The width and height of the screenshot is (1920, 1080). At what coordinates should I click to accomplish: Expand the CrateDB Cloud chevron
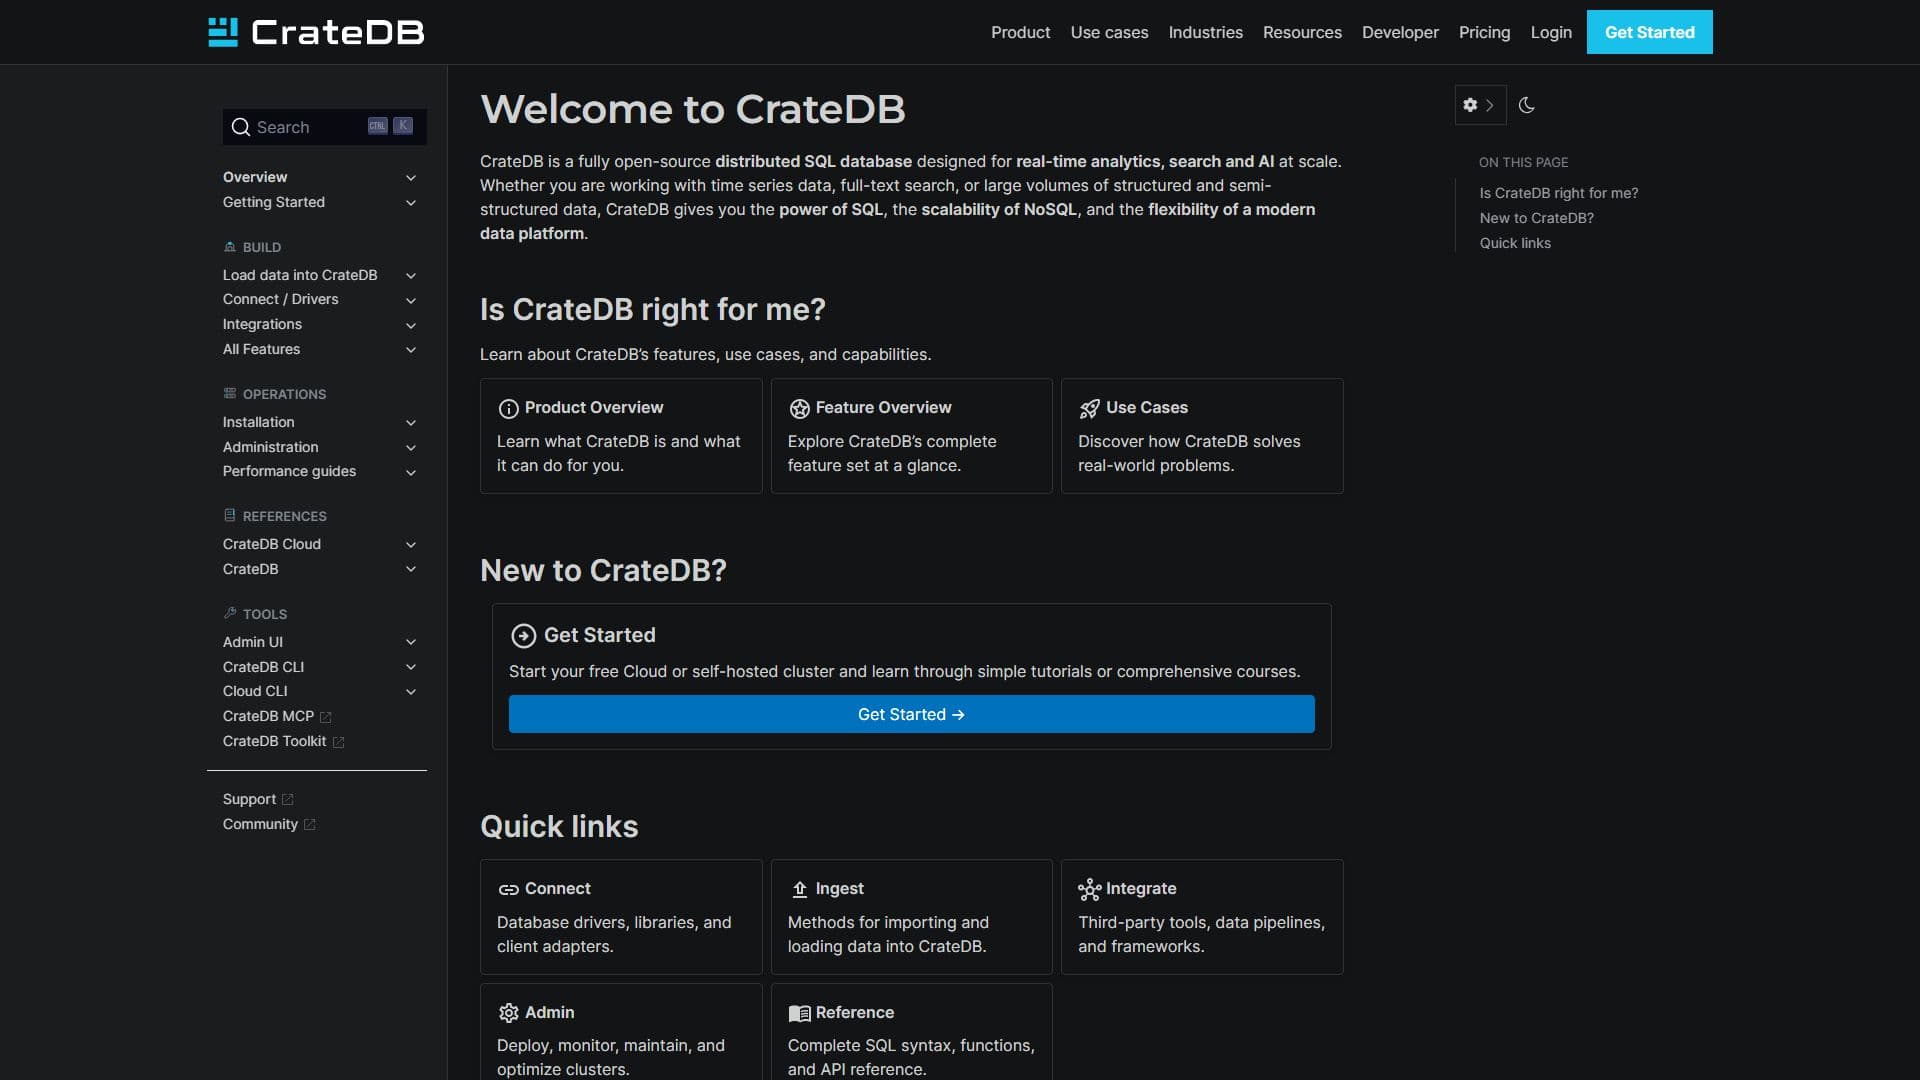411,545
